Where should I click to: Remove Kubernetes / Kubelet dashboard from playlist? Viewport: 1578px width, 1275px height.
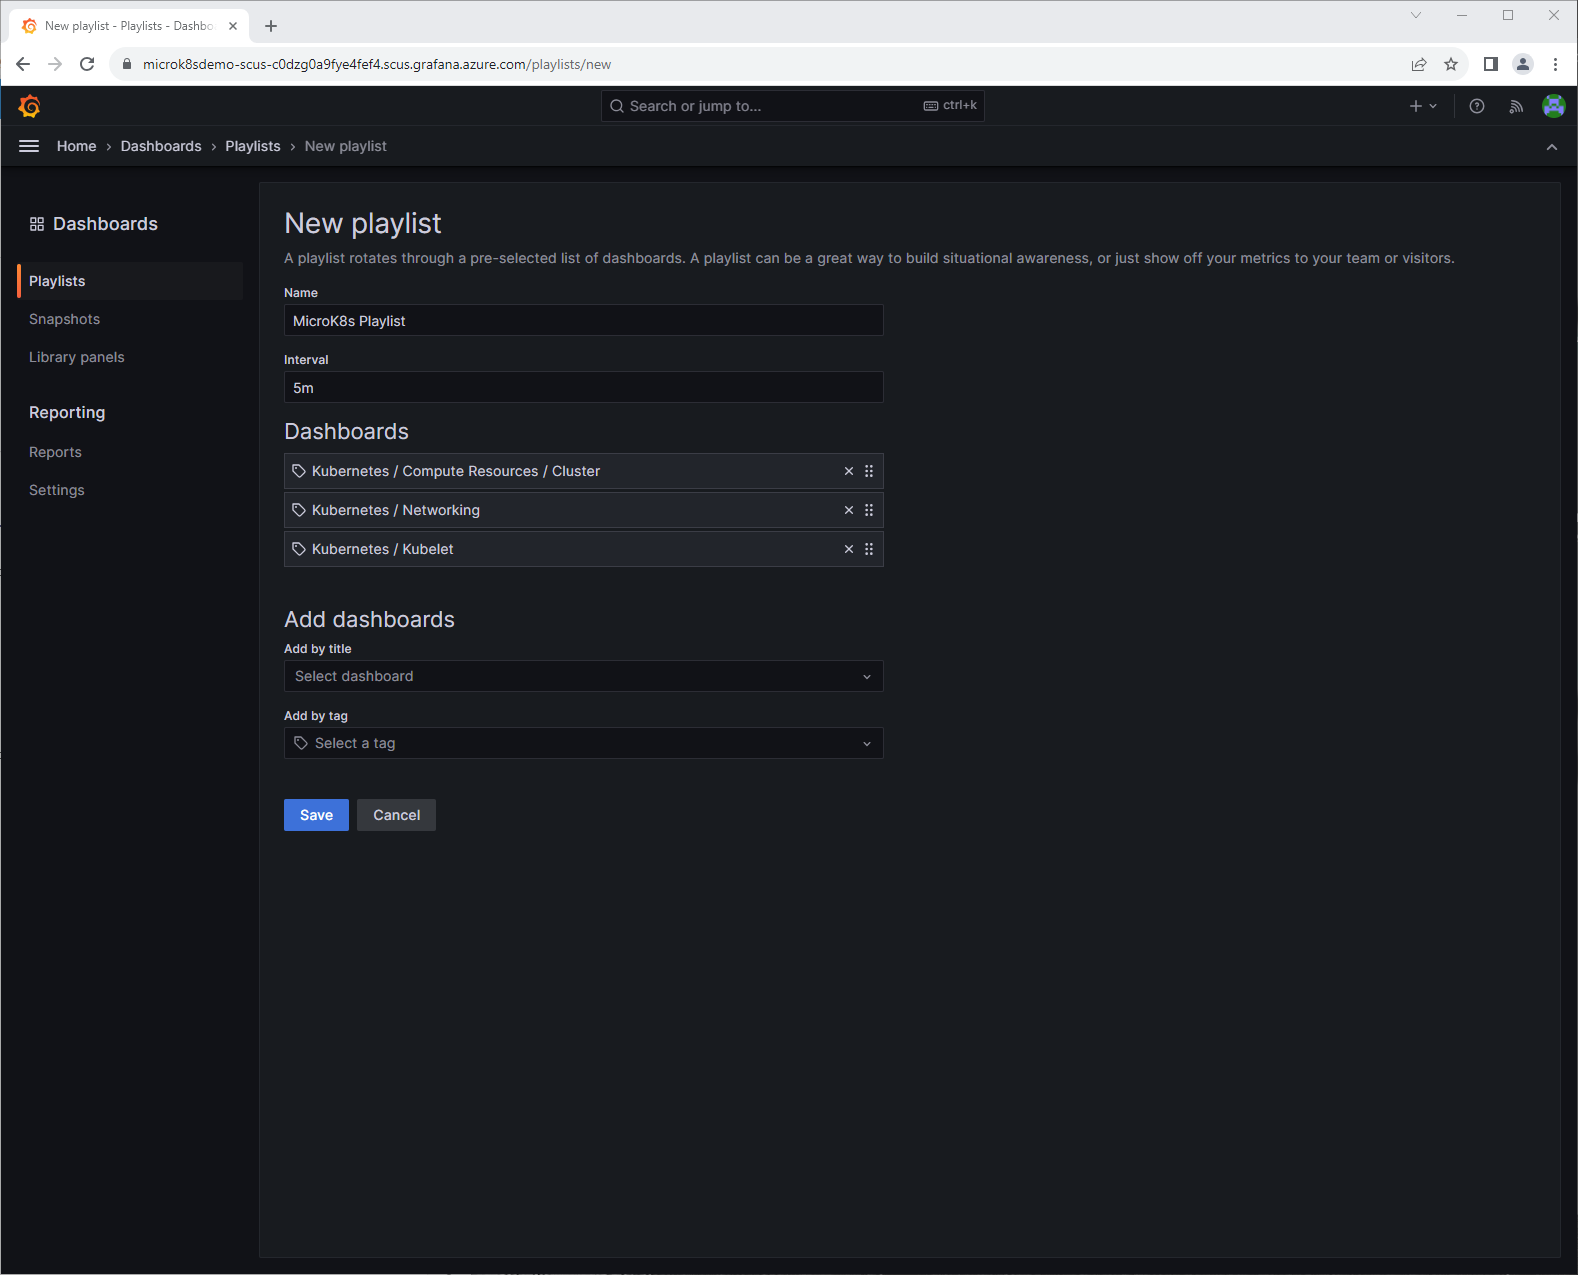848,549
